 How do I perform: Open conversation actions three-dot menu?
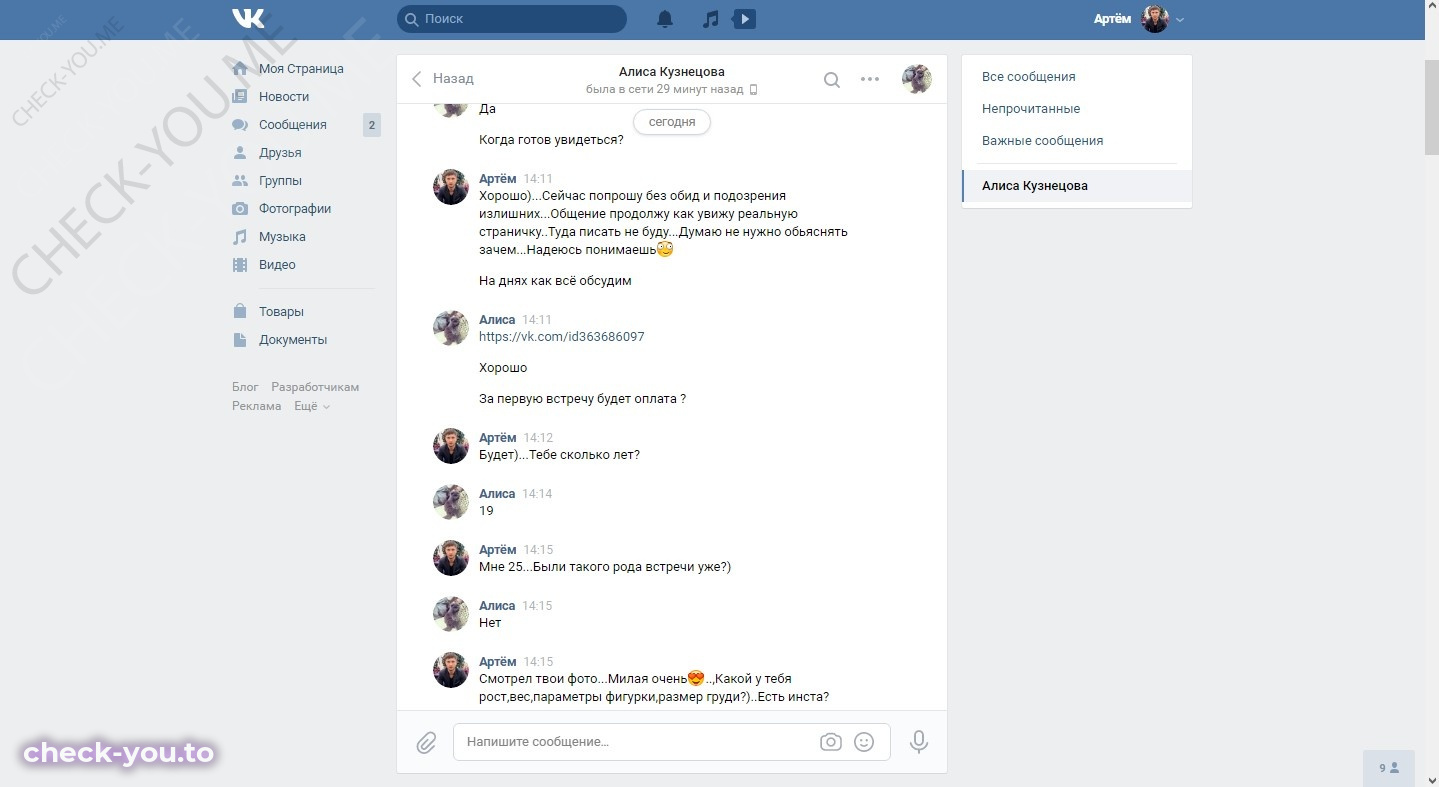(x=870, y=79)
